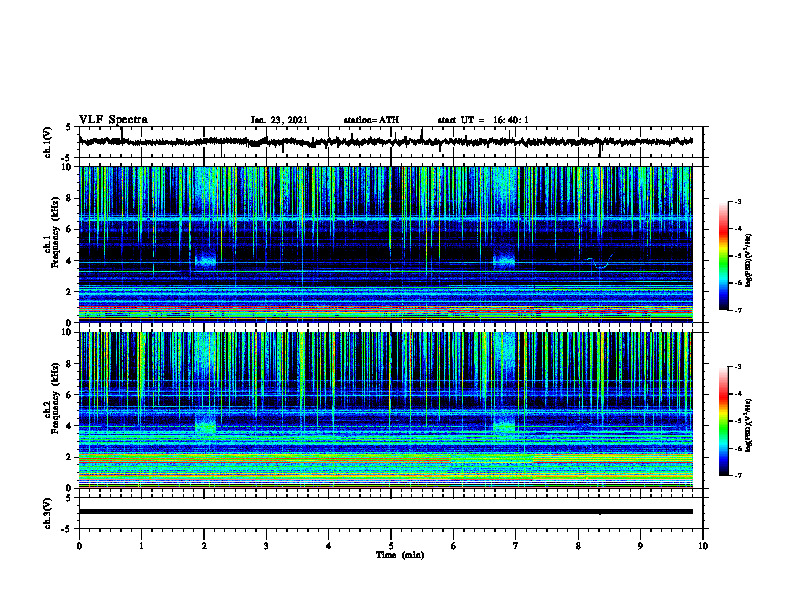Click the "VLF Spectra" plot title

[x=113, y=120]
